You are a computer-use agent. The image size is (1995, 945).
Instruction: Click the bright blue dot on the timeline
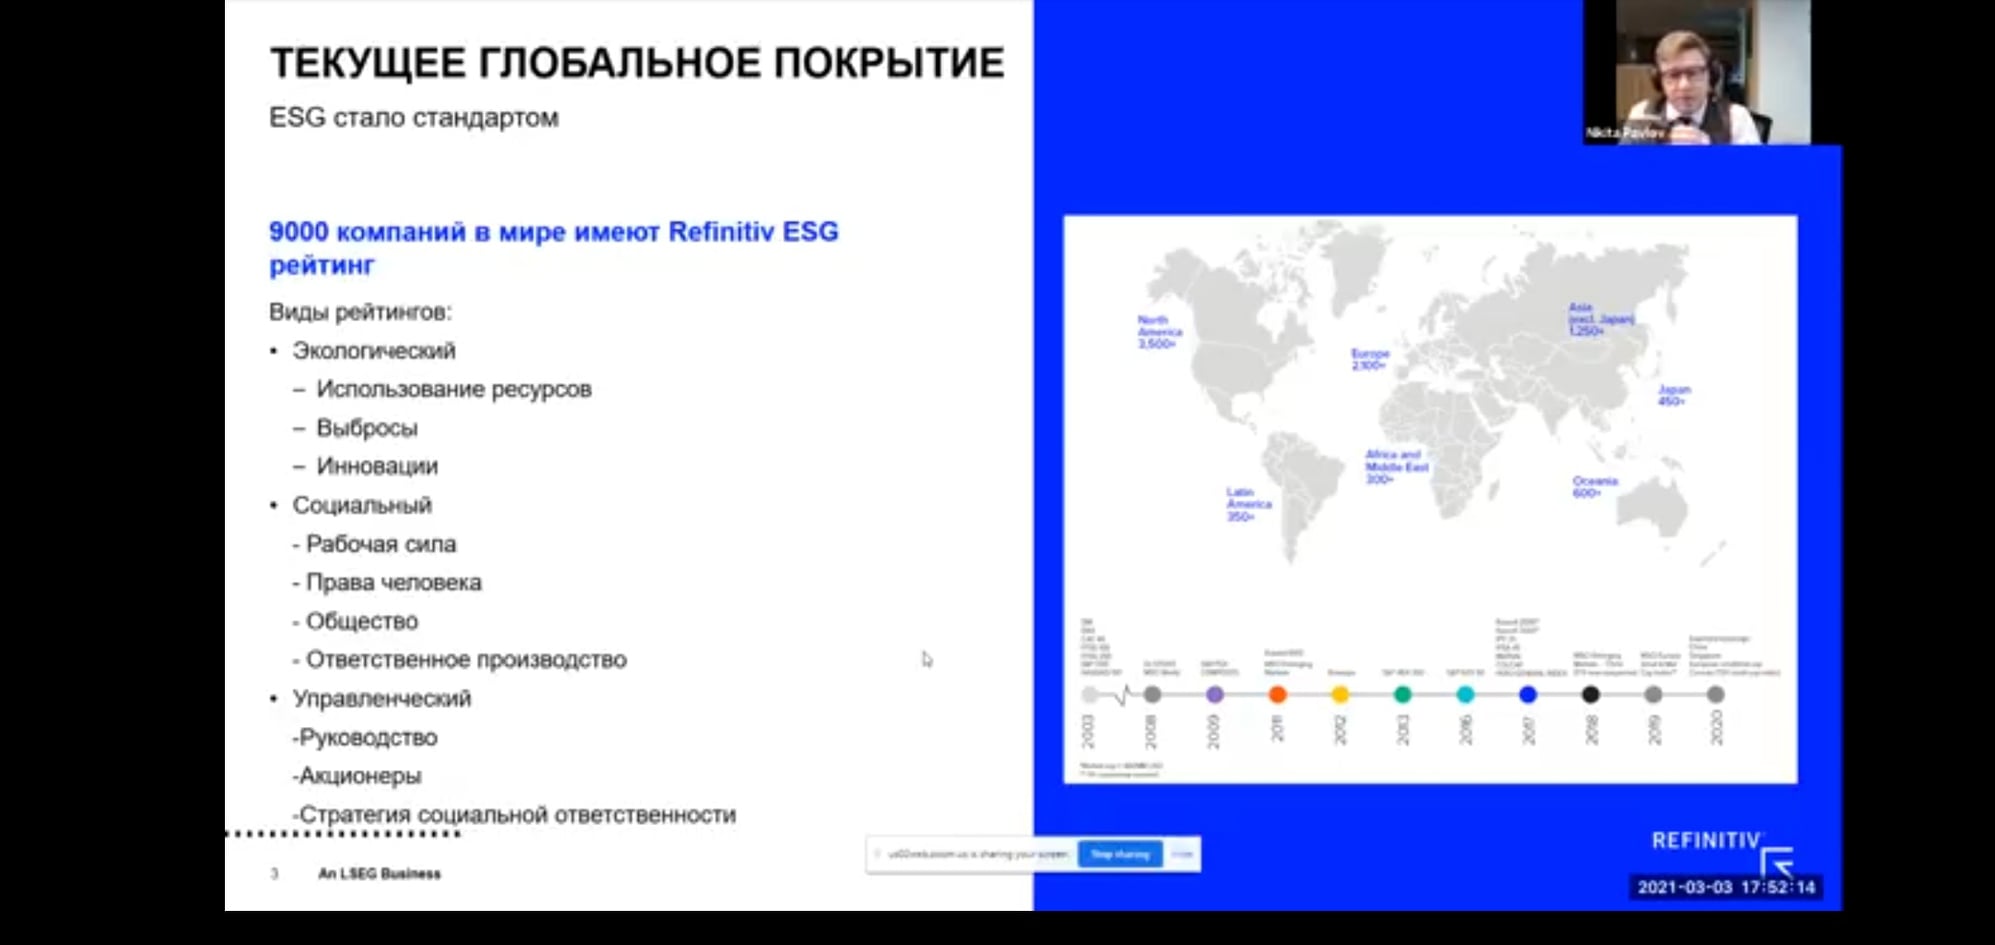tap(1527, 694)
